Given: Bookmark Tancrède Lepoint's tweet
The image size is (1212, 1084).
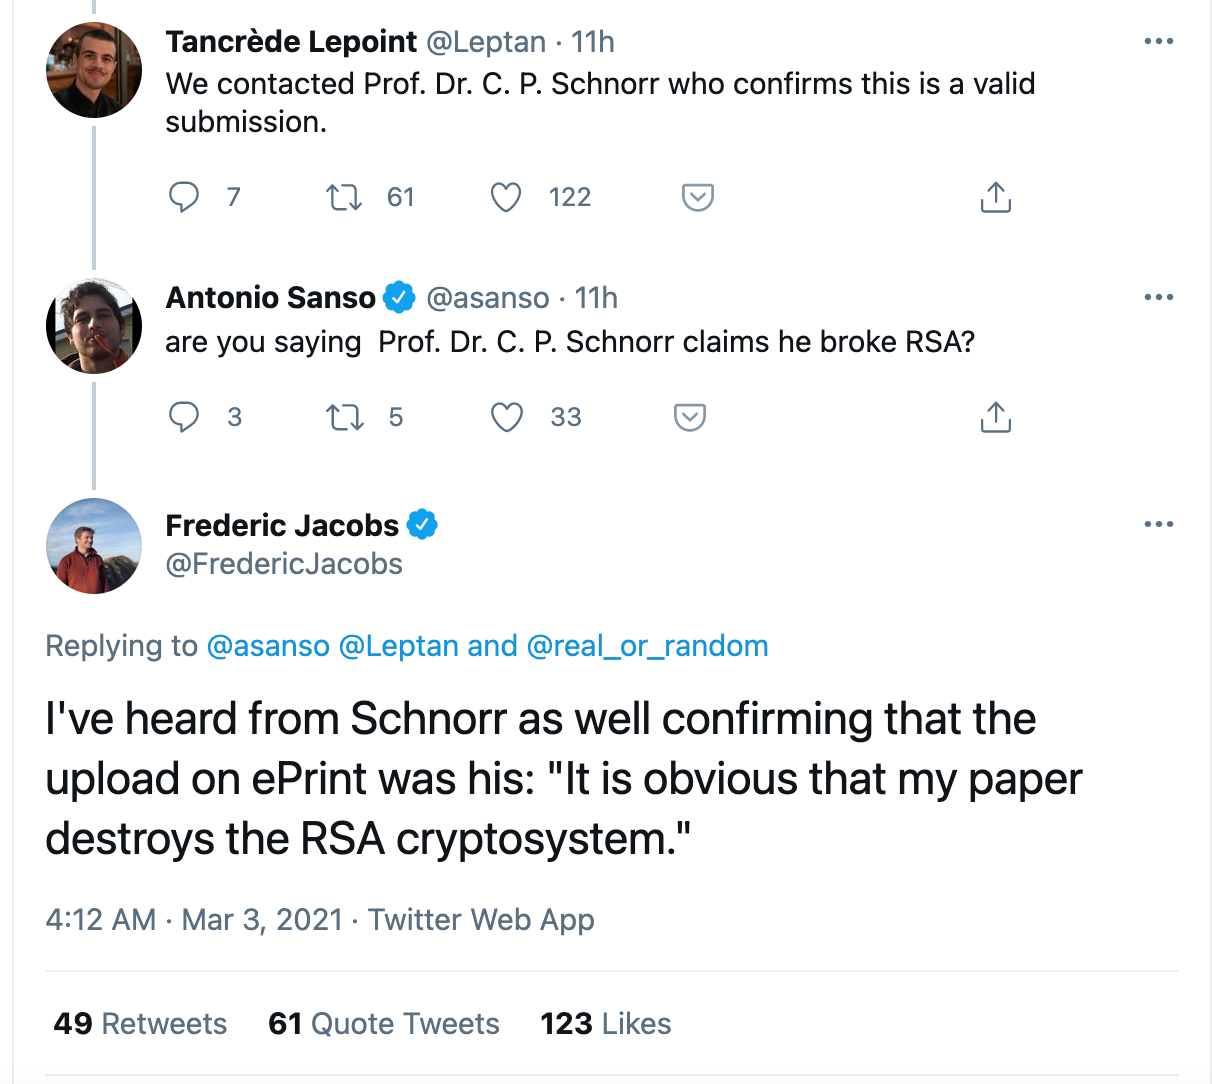Looking at the screenshot, I should [x=697, y=197].
